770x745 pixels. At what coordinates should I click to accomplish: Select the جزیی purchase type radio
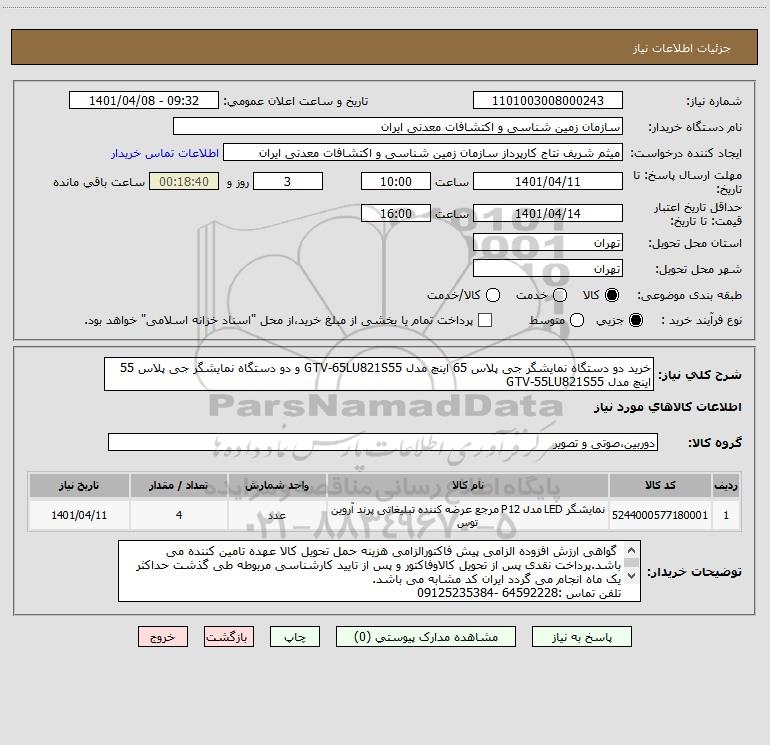tap(635, 320)
